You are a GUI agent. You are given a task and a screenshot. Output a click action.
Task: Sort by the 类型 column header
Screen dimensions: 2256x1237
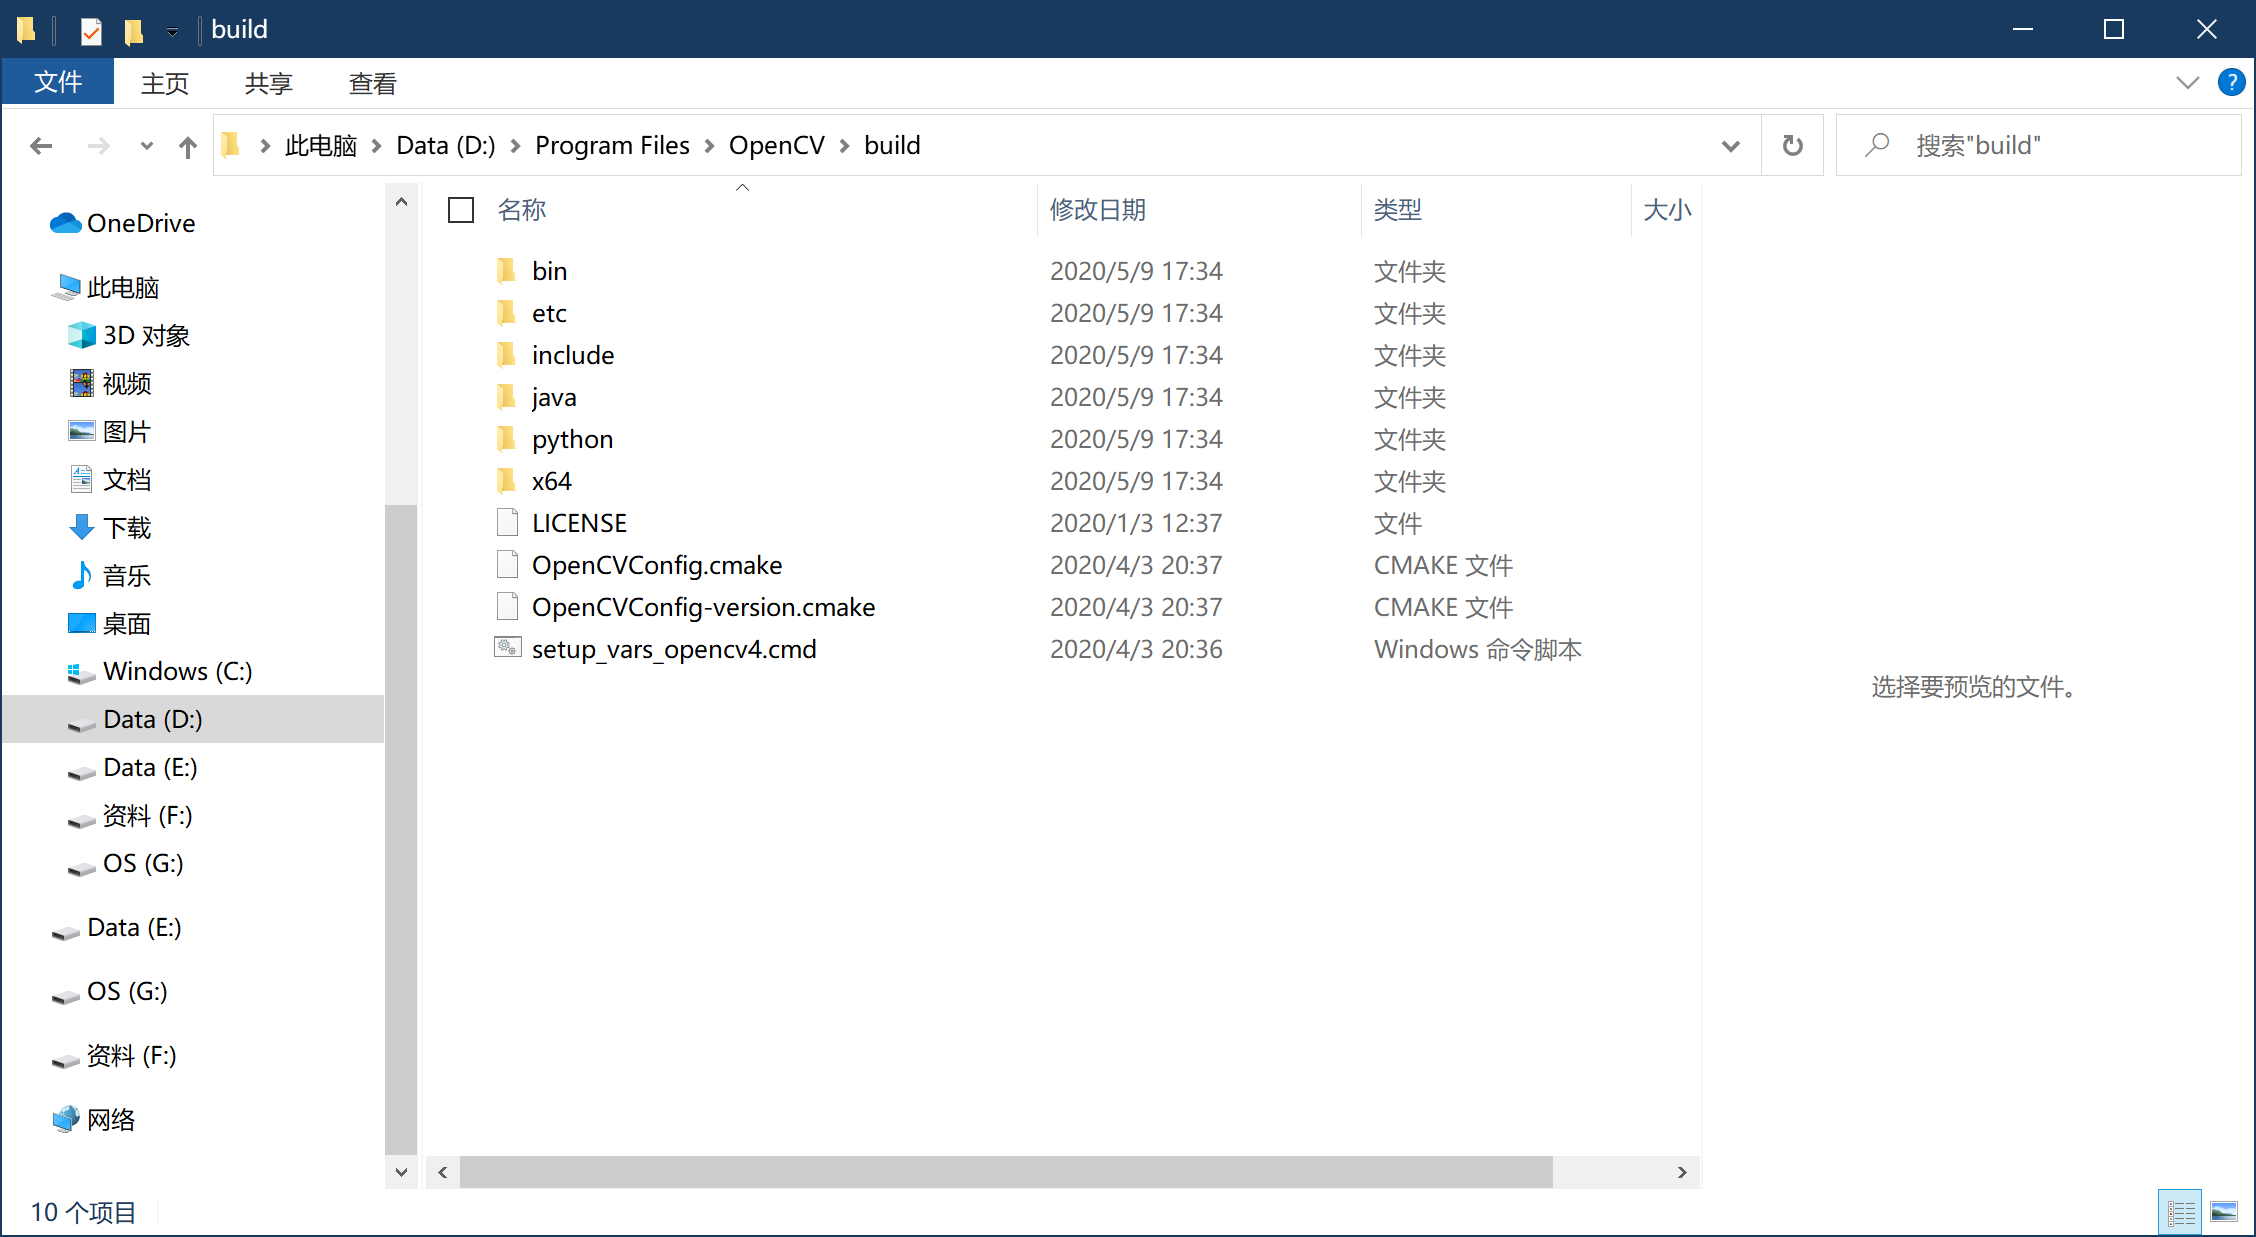(1397, 210)
